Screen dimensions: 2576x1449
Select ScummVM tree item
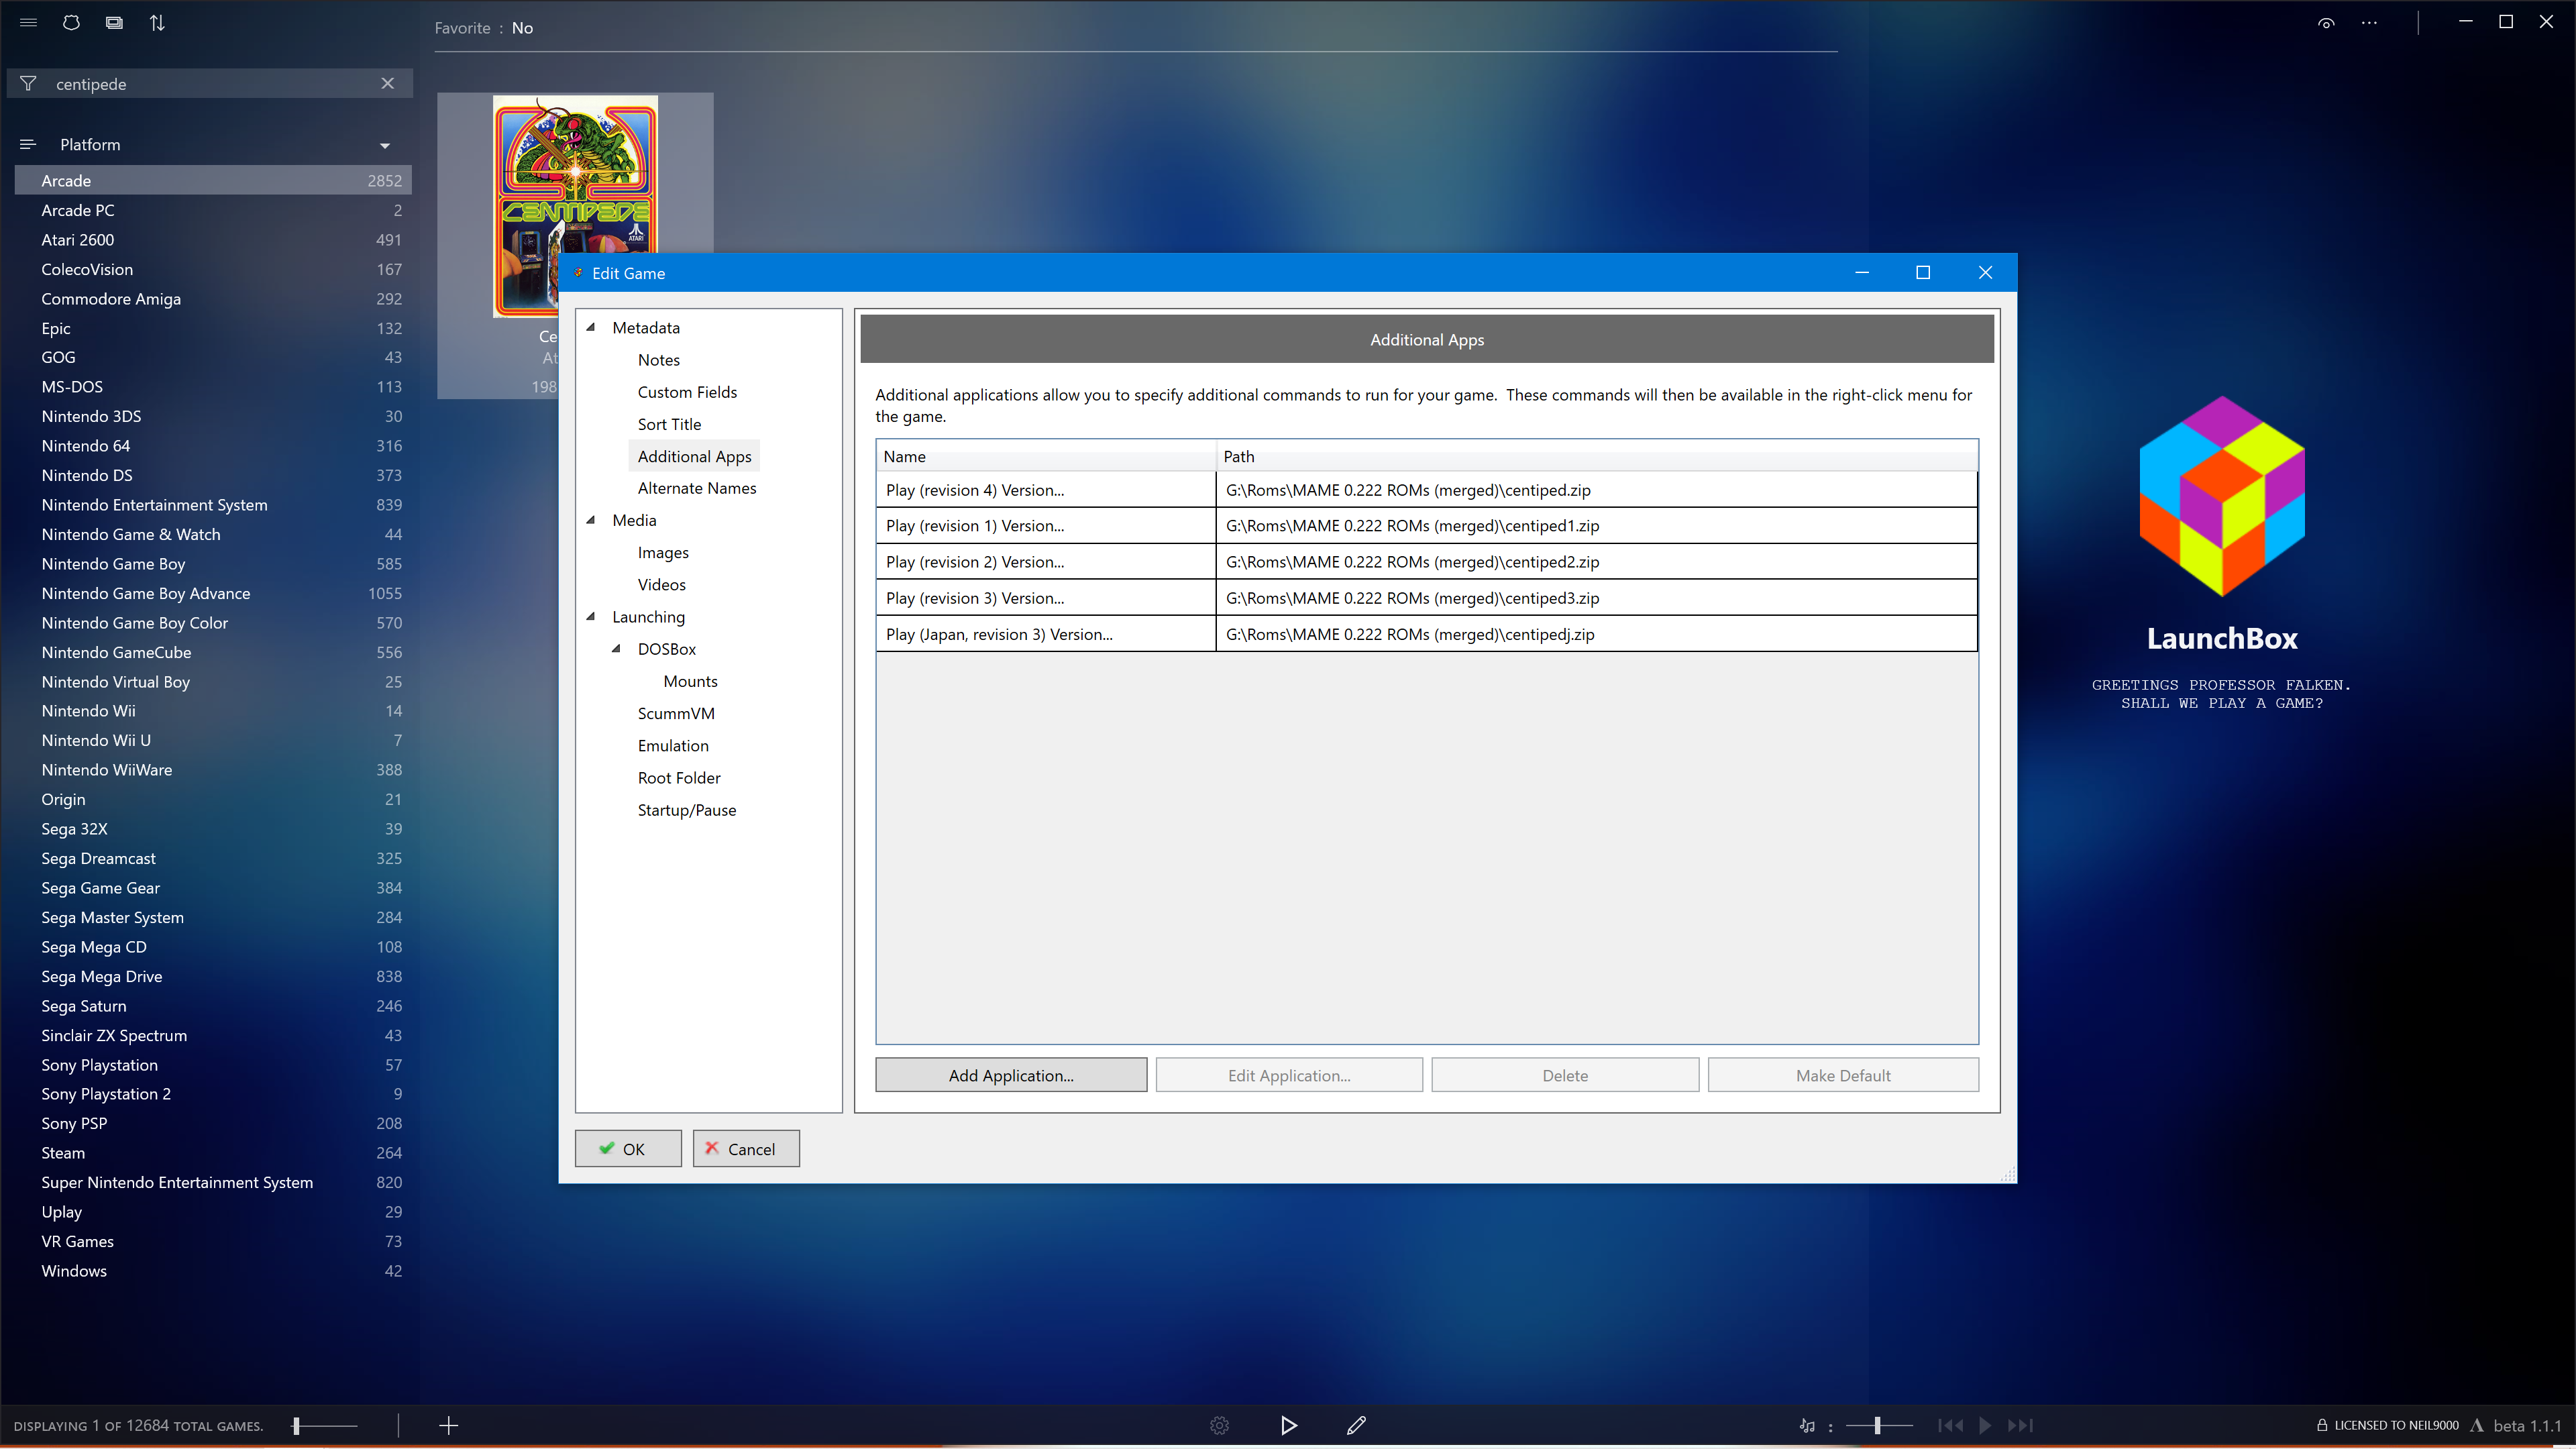(x=676, y=713)
